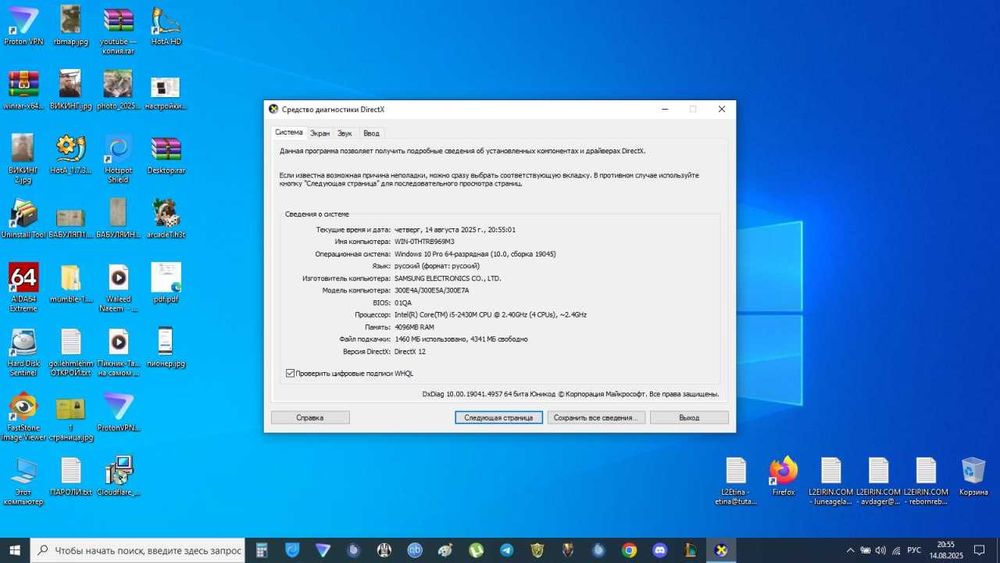Select the mumble folder on desktop
The width and height of the screenshot is (1000, 563).
pos(71,282)
